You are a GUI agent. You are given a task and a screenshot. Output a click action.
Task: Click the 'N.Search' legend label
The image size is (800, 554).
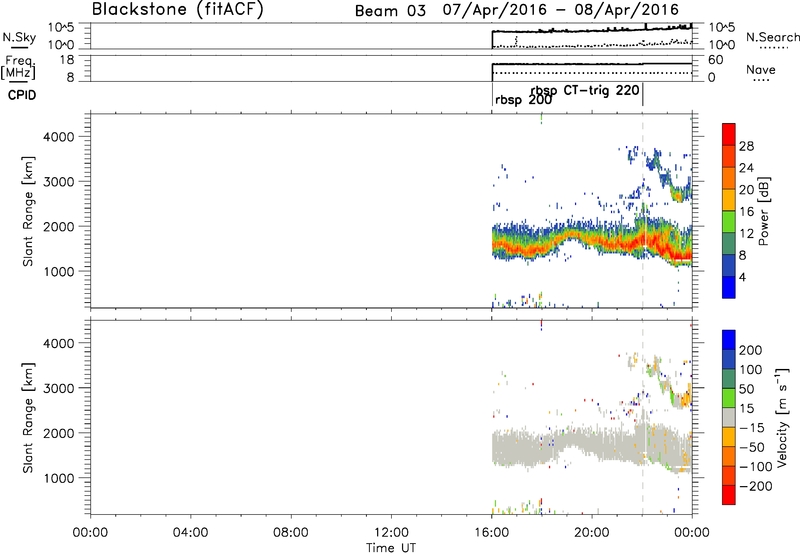pyautogui.click(x=772, y=37)
